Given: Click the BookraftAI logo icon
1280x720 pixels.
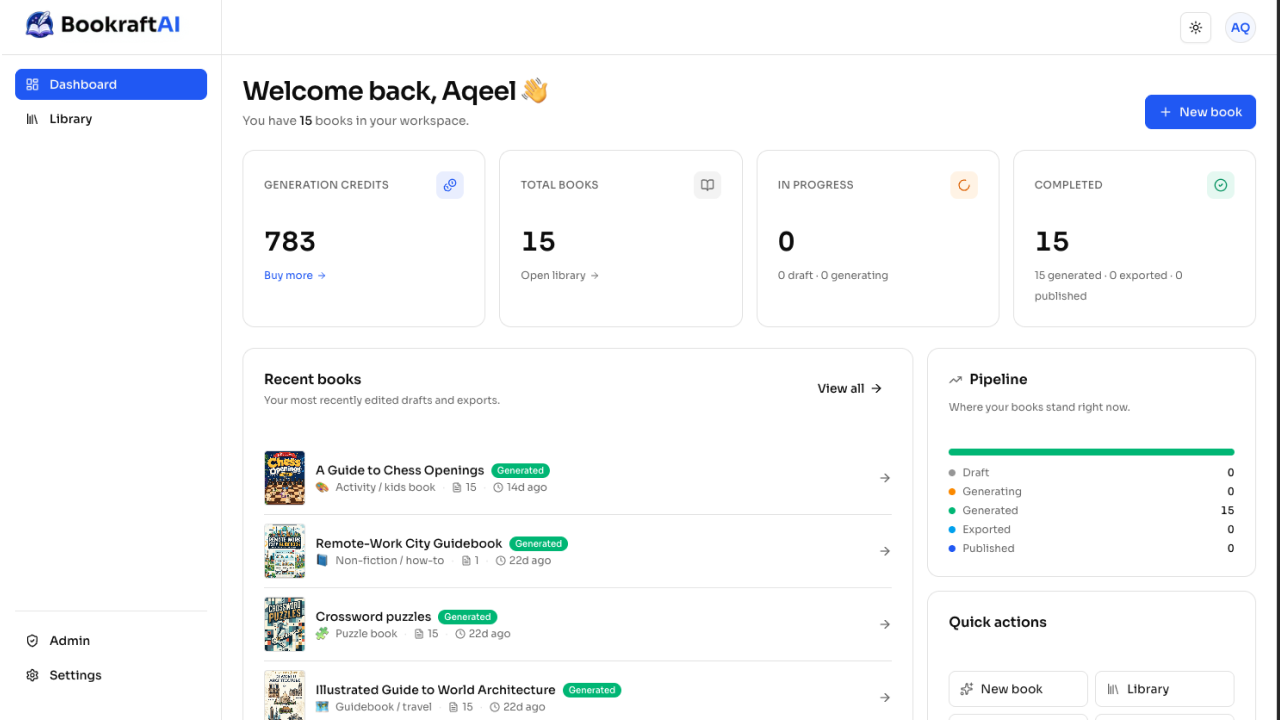Looking at the screenshot, I should point(40,25).
